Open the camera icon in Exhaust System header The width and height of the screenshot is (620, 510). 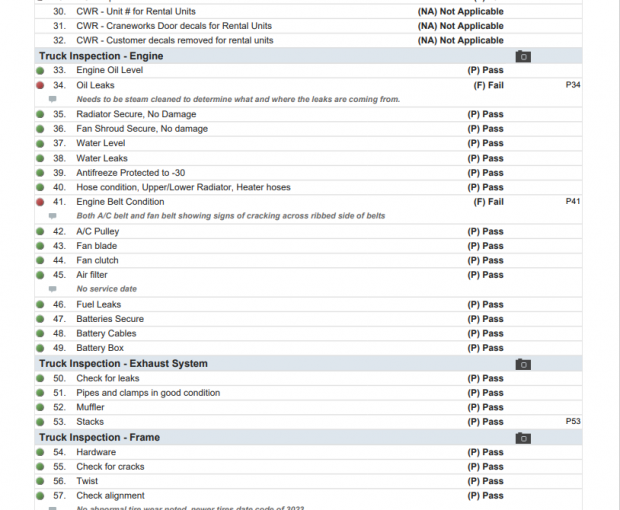click(522, 364)
